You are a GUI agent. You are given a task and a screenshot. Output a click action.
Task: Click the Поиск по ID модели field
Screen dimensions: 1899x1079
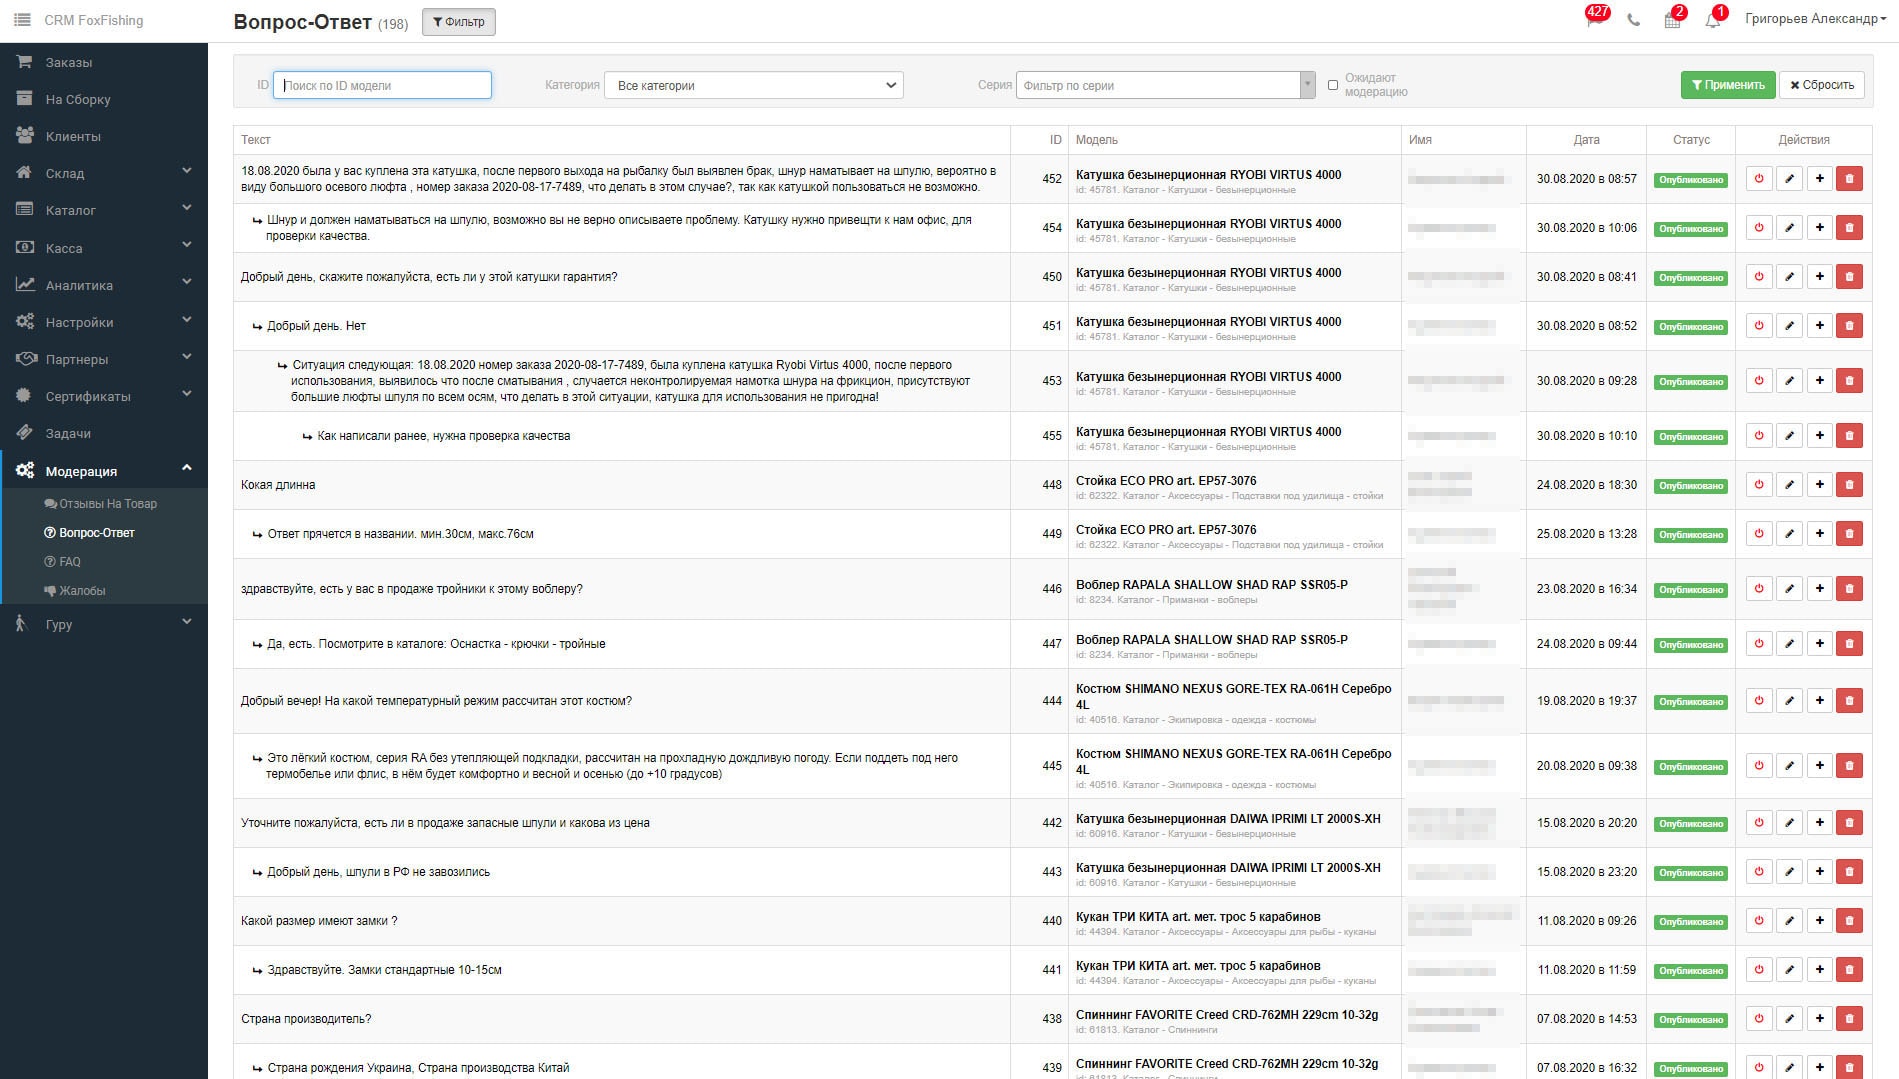click(x=382, y=85)
